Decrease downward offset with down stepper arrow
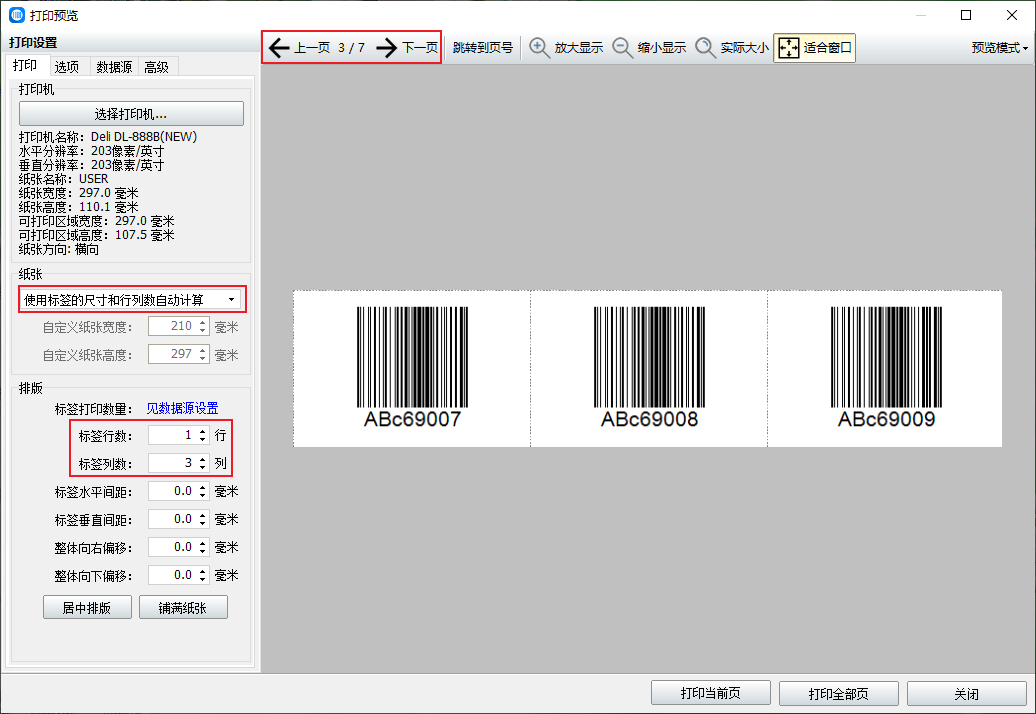The width and height of the screenshot is (1036, 714). pyautogui.click(x=203, y=580)
